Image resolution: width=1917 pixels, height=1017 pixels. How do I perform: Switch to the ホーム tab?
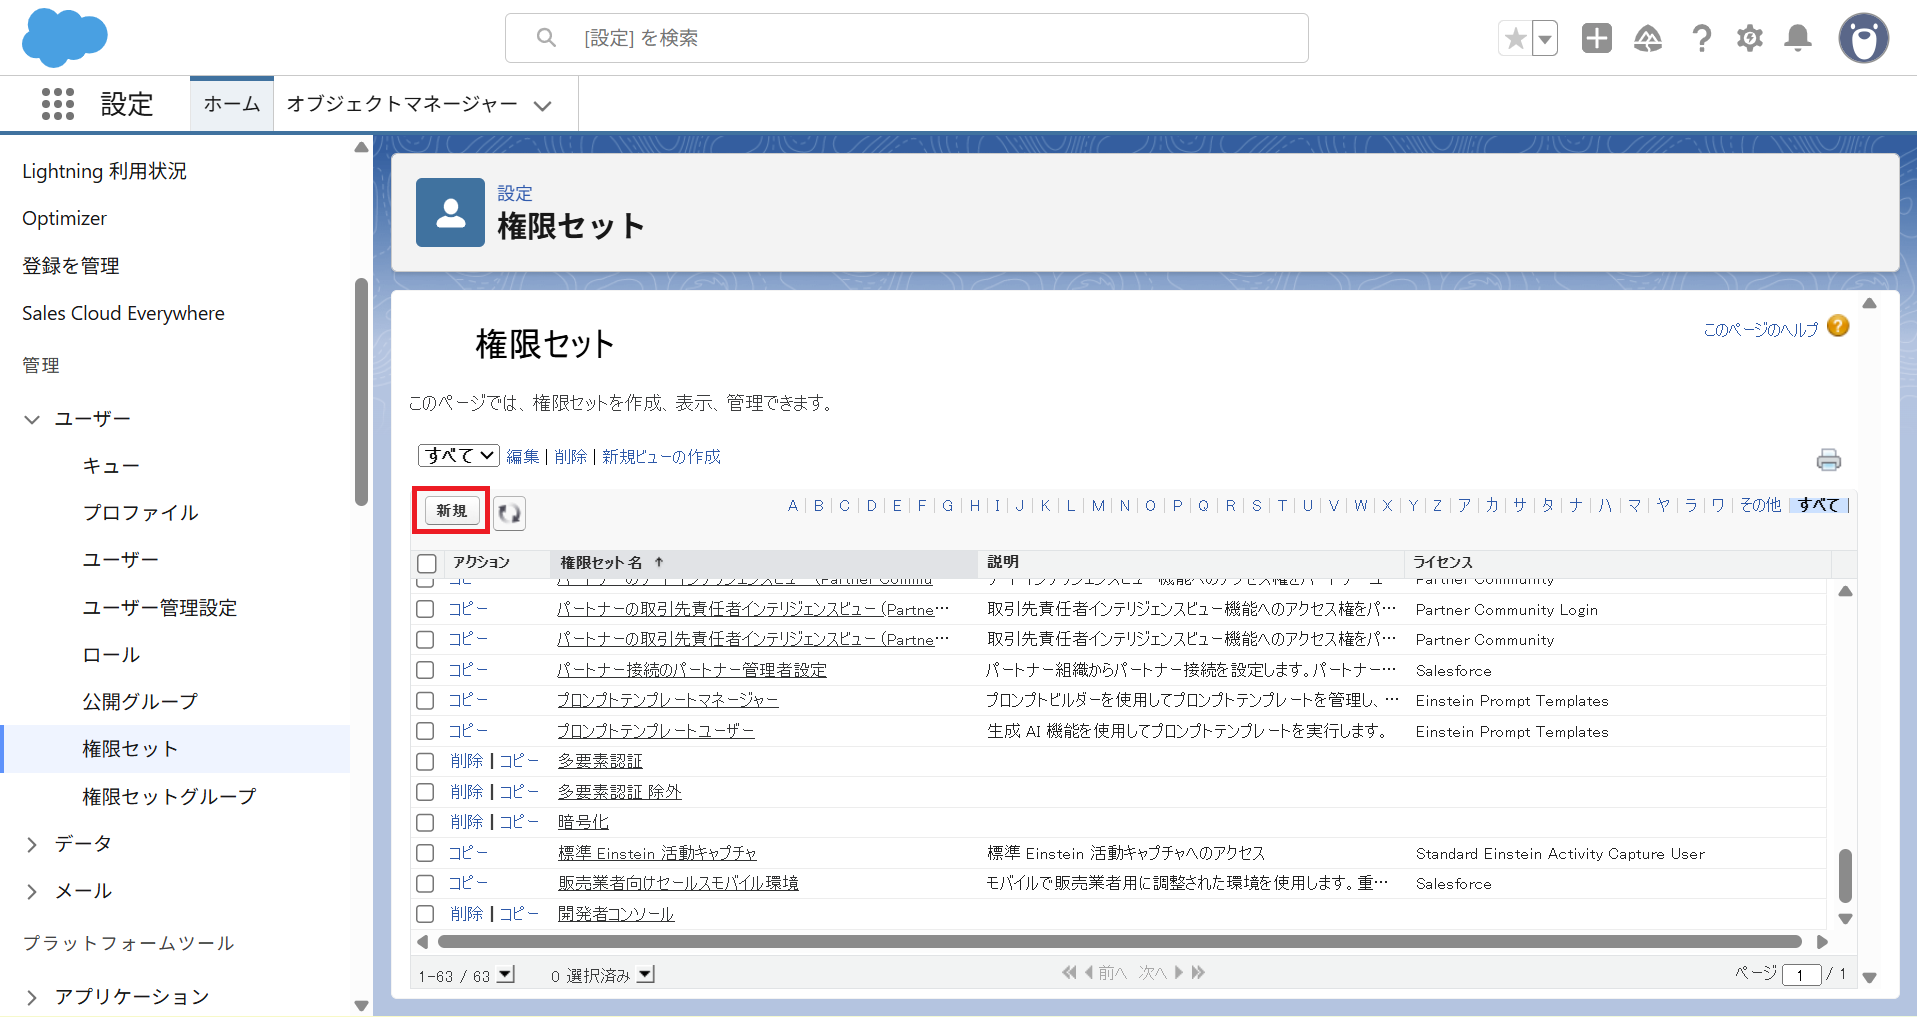pos(231,104)
